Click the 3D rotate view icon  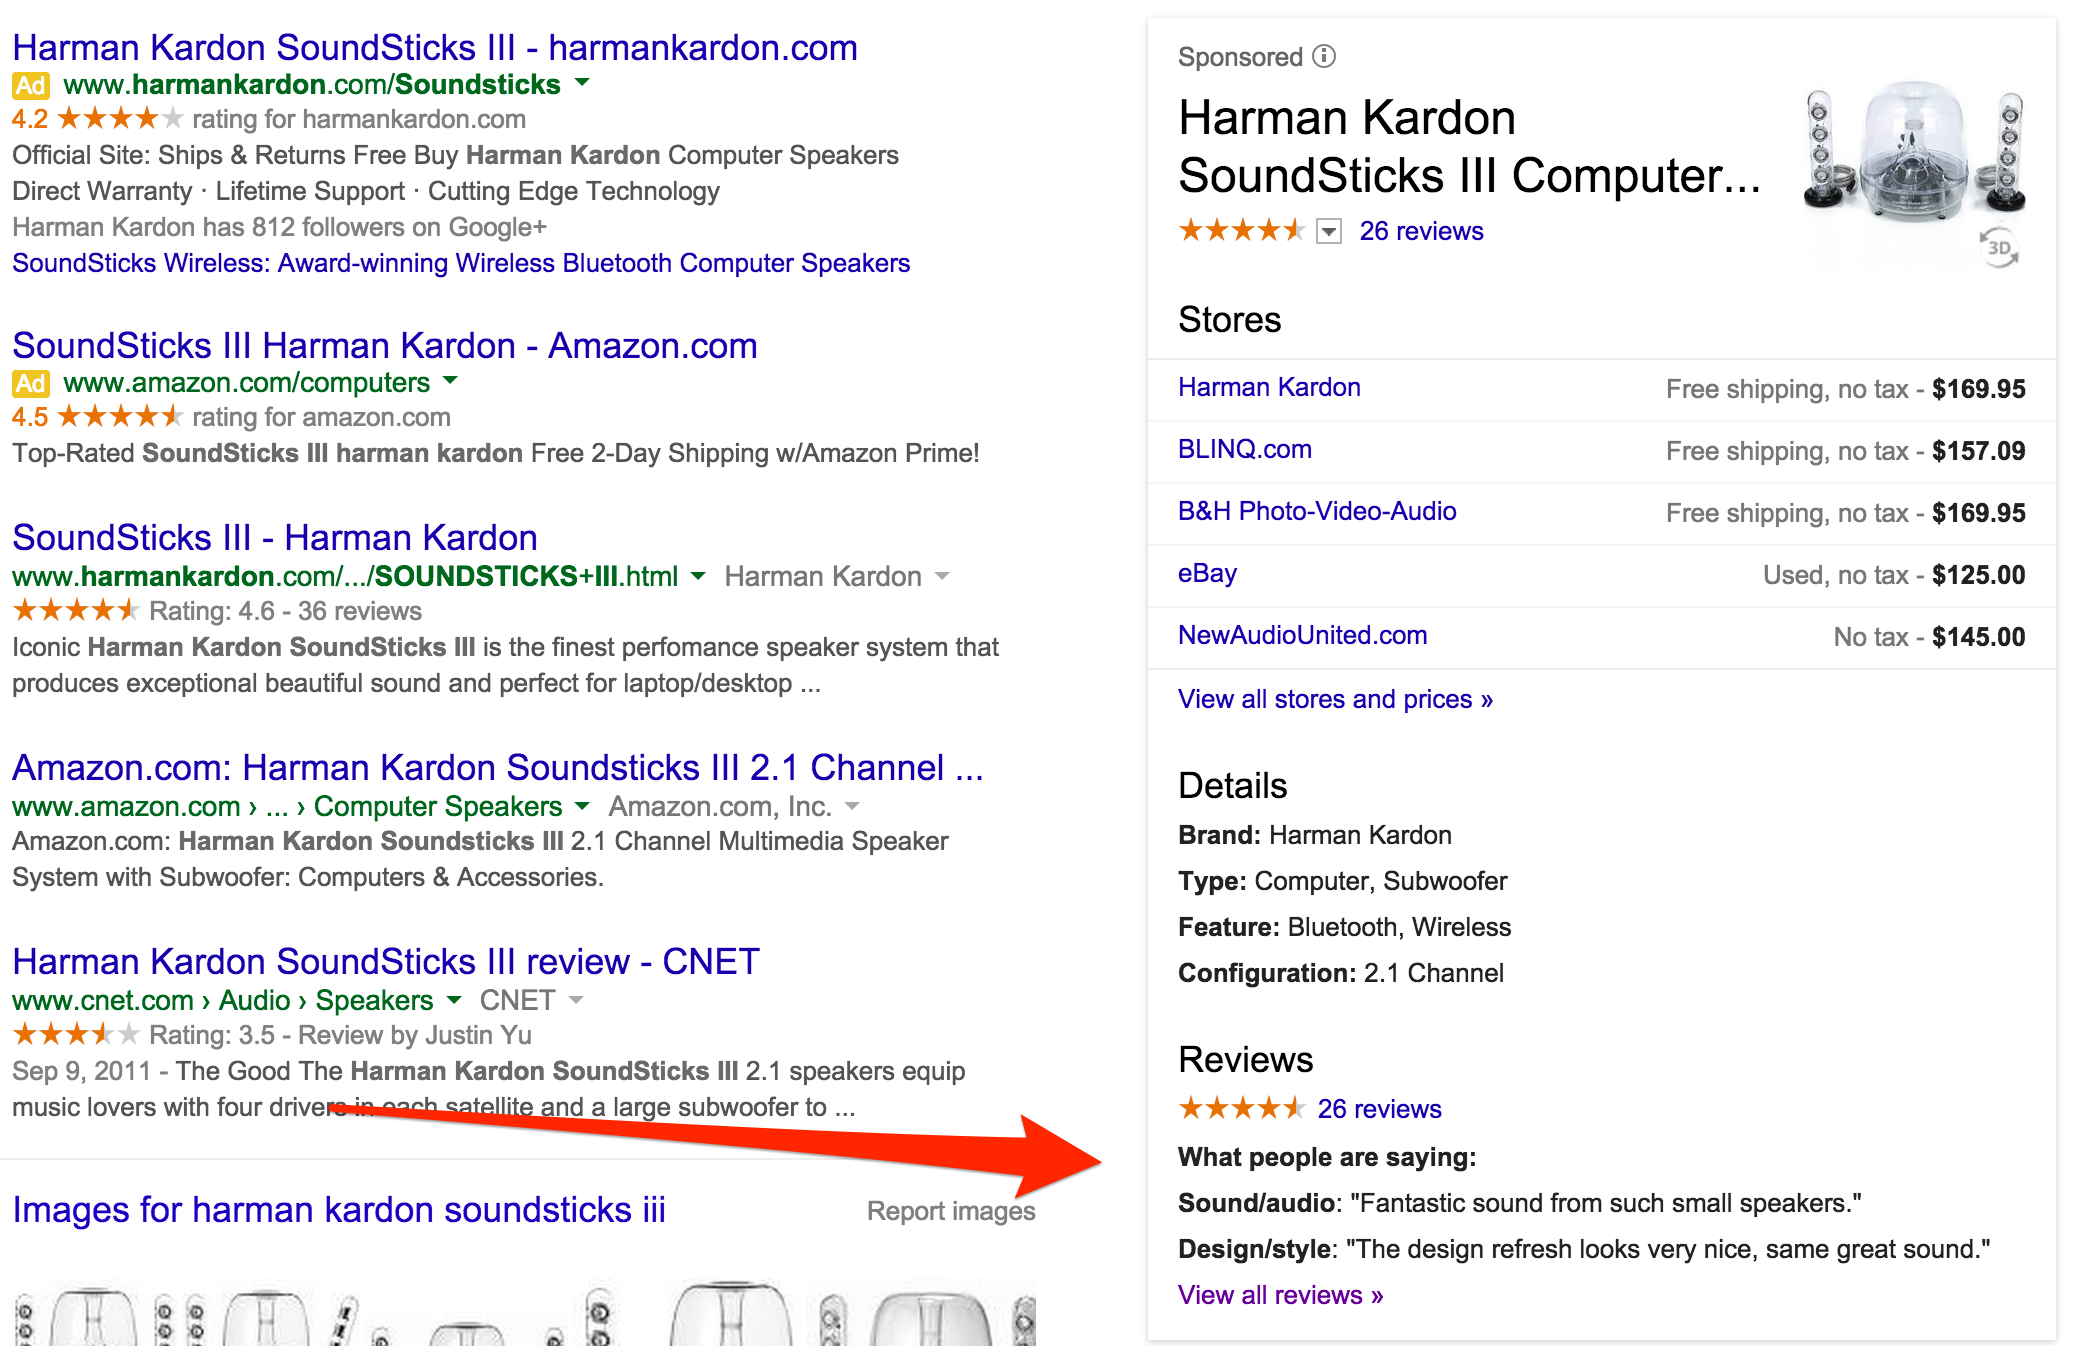tap(1999, 248)
